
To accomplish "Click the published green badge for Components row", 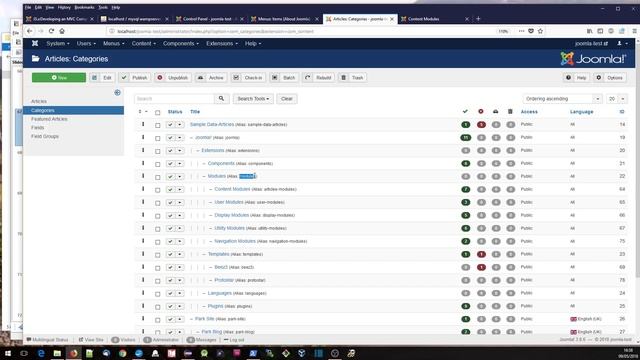I will pos(465,163).
